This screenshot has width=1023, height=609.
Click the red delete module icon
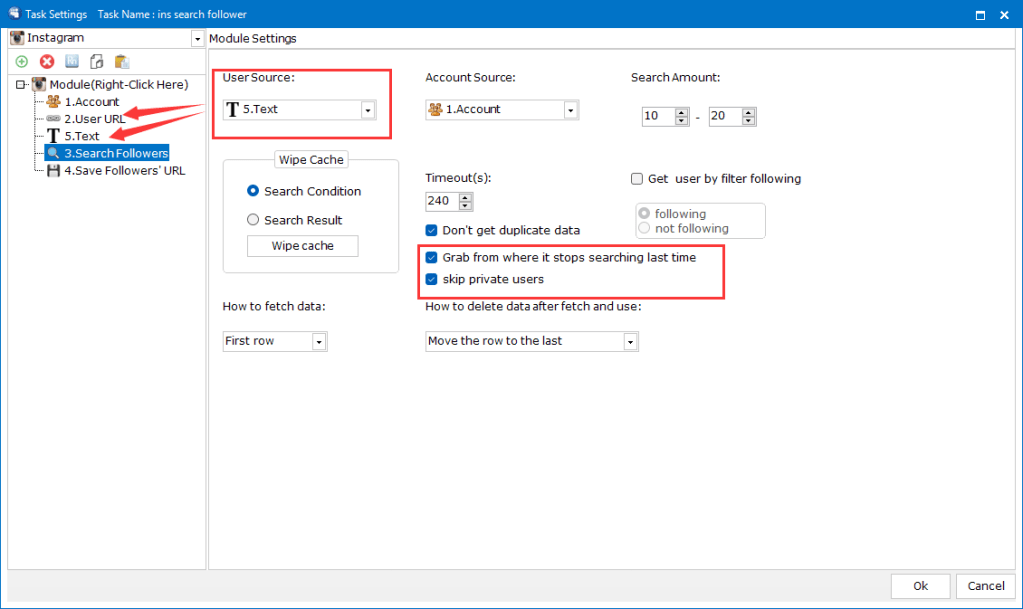point(47,62)
